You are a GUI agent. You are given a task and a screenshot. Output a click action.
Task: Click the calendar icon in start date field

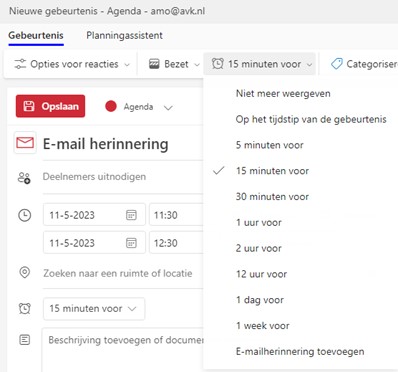click(131, 215)
